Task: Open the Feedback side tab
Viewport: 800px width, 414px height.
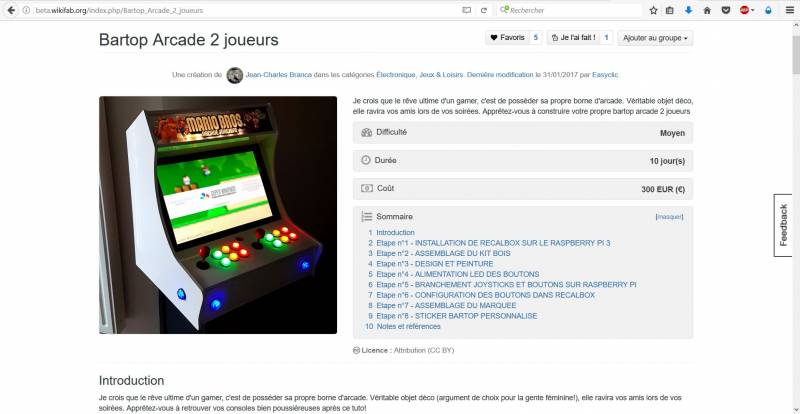Action: 783,225
